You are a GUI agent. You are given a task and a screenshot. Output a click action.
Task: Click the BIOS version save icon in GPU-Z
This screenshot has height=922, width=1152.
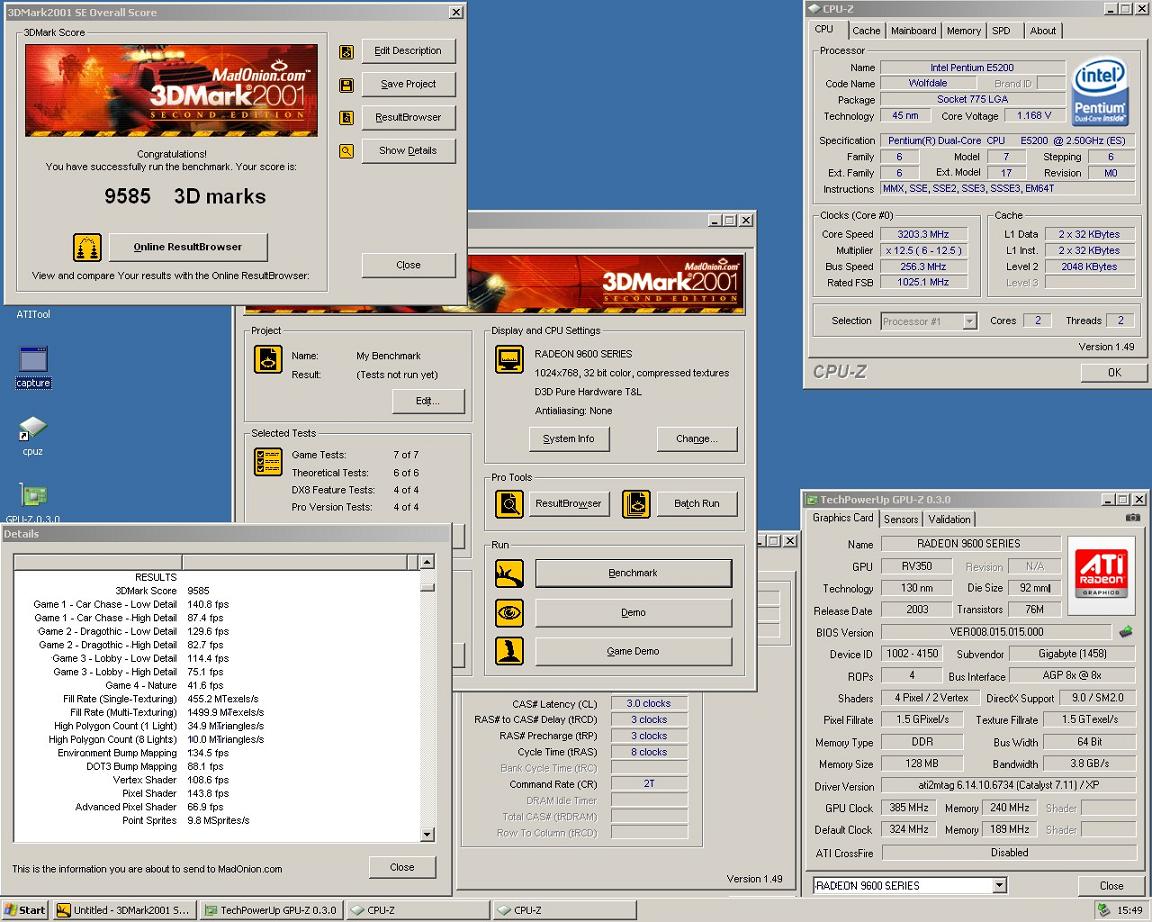(1126, 632)
